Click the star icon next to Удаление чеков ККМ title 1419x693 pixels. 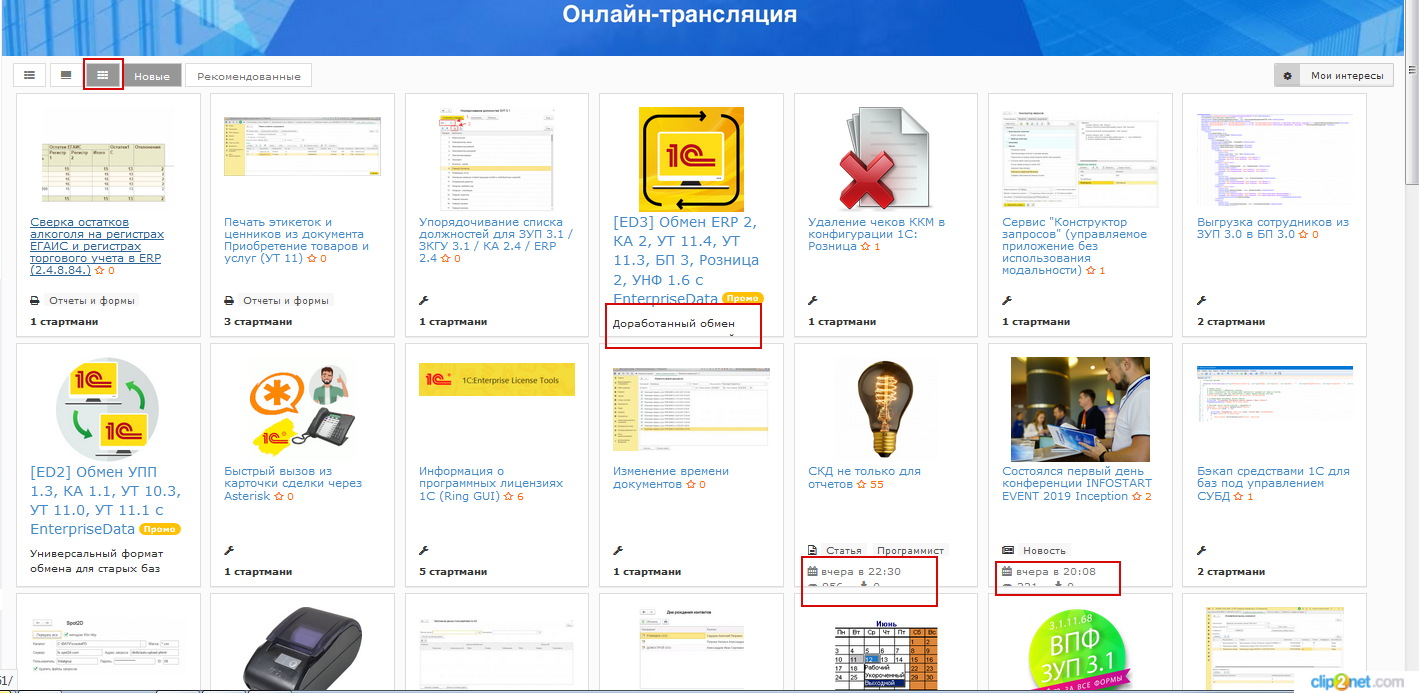point(866,247)
